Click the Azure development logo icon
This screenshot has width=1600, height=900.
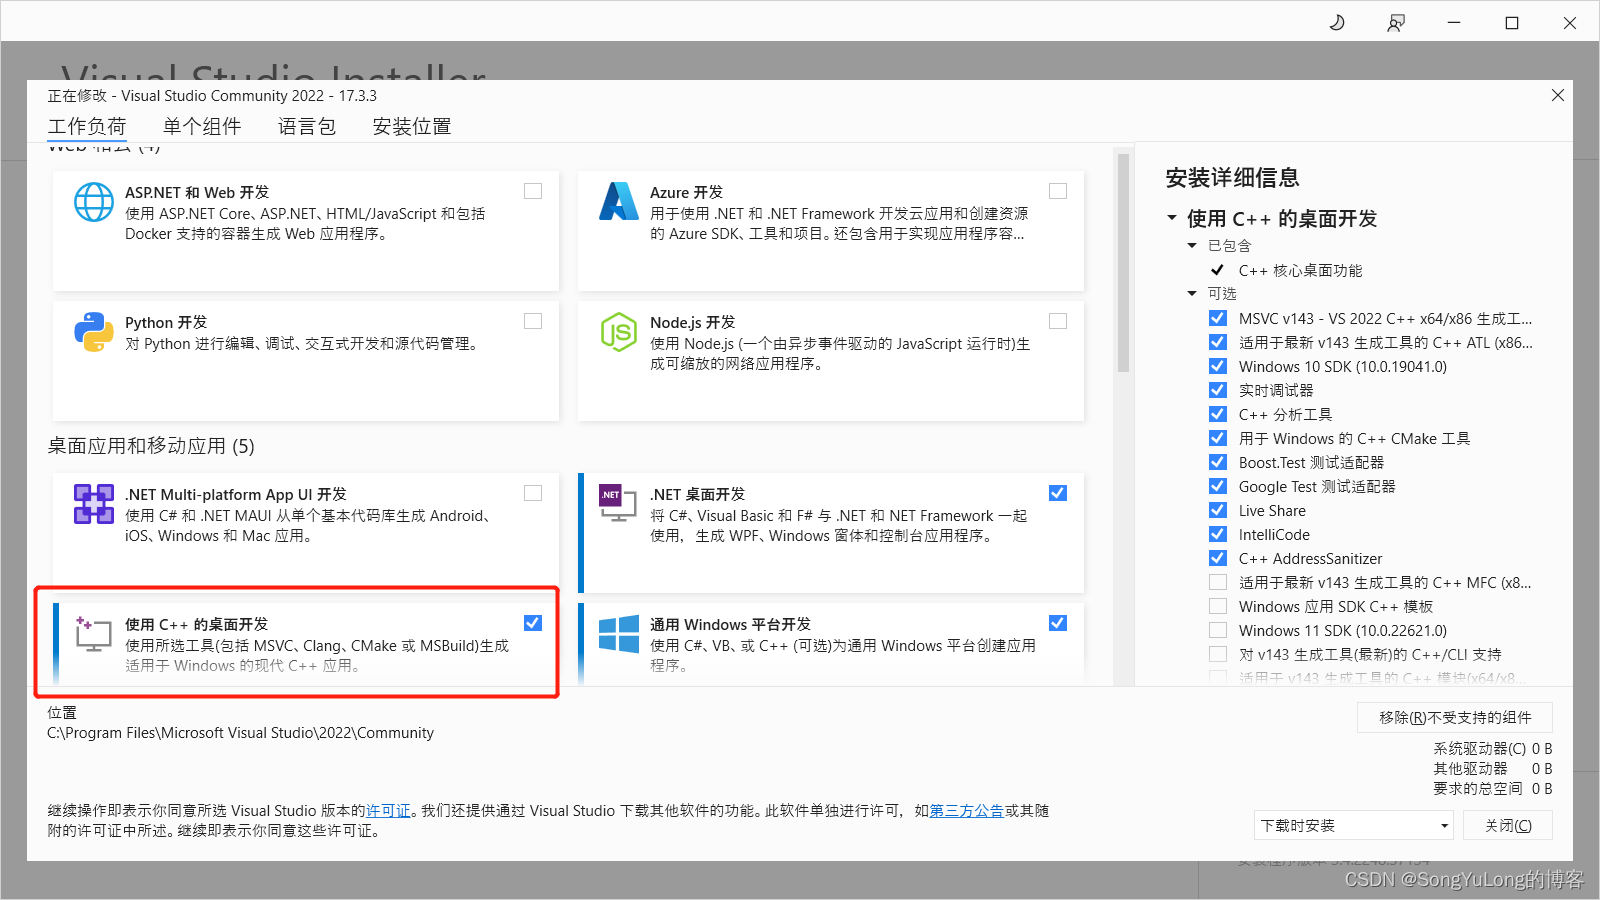(619, 201)
